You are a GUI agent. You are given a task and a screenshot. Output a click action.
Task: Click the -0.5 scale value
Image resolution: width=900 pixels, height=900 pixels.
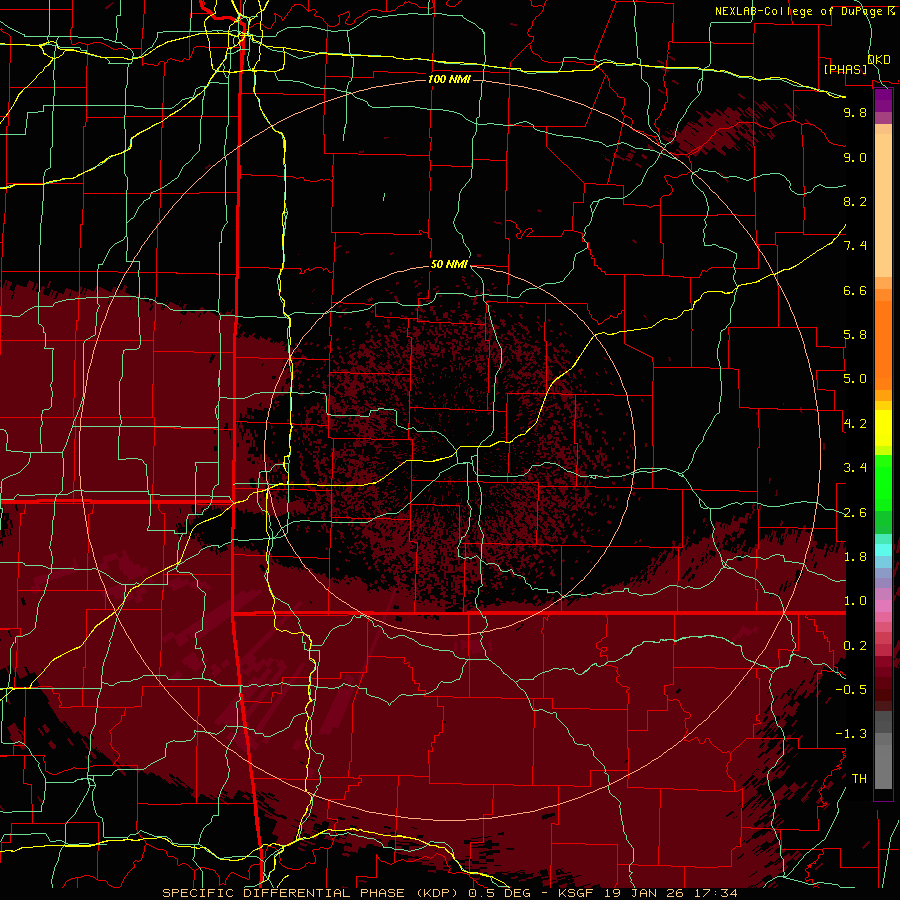[851, 690]
